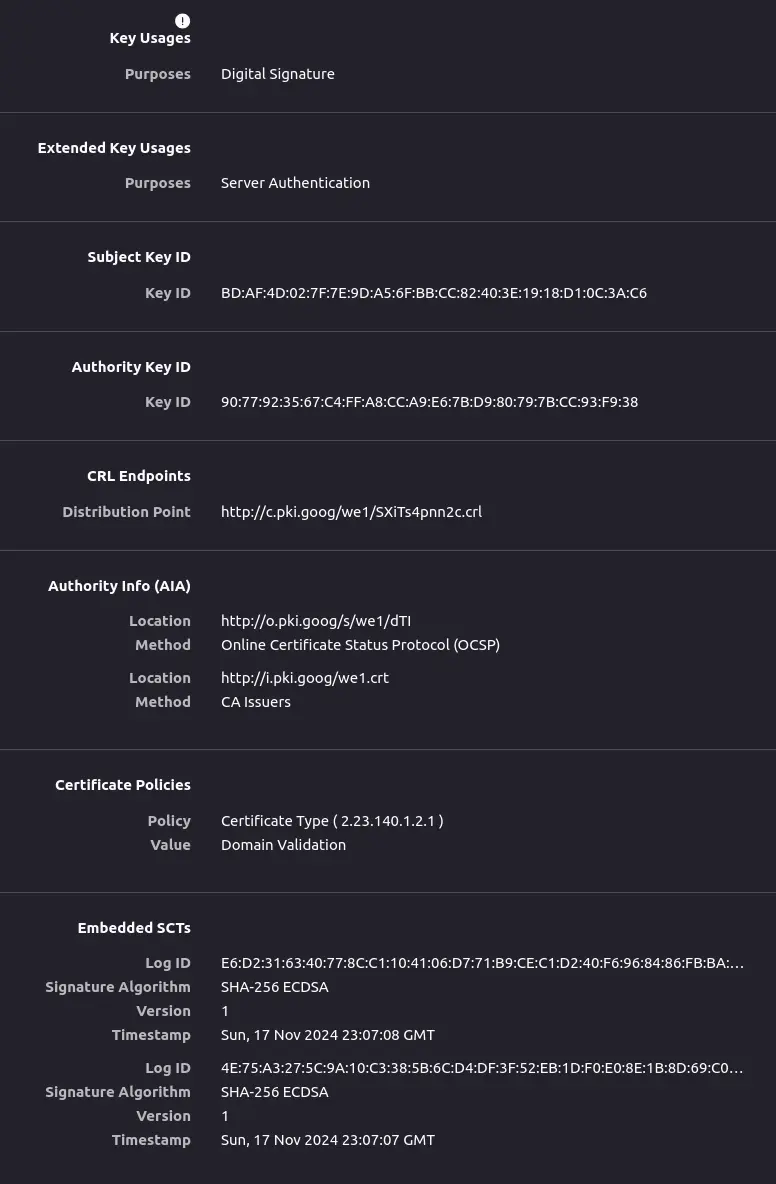Image resolution: width=776 pixels, height=1184 pixels.
Task: Click the OCSP location URL o.pki.goog
Action: [x=316, y=621]
